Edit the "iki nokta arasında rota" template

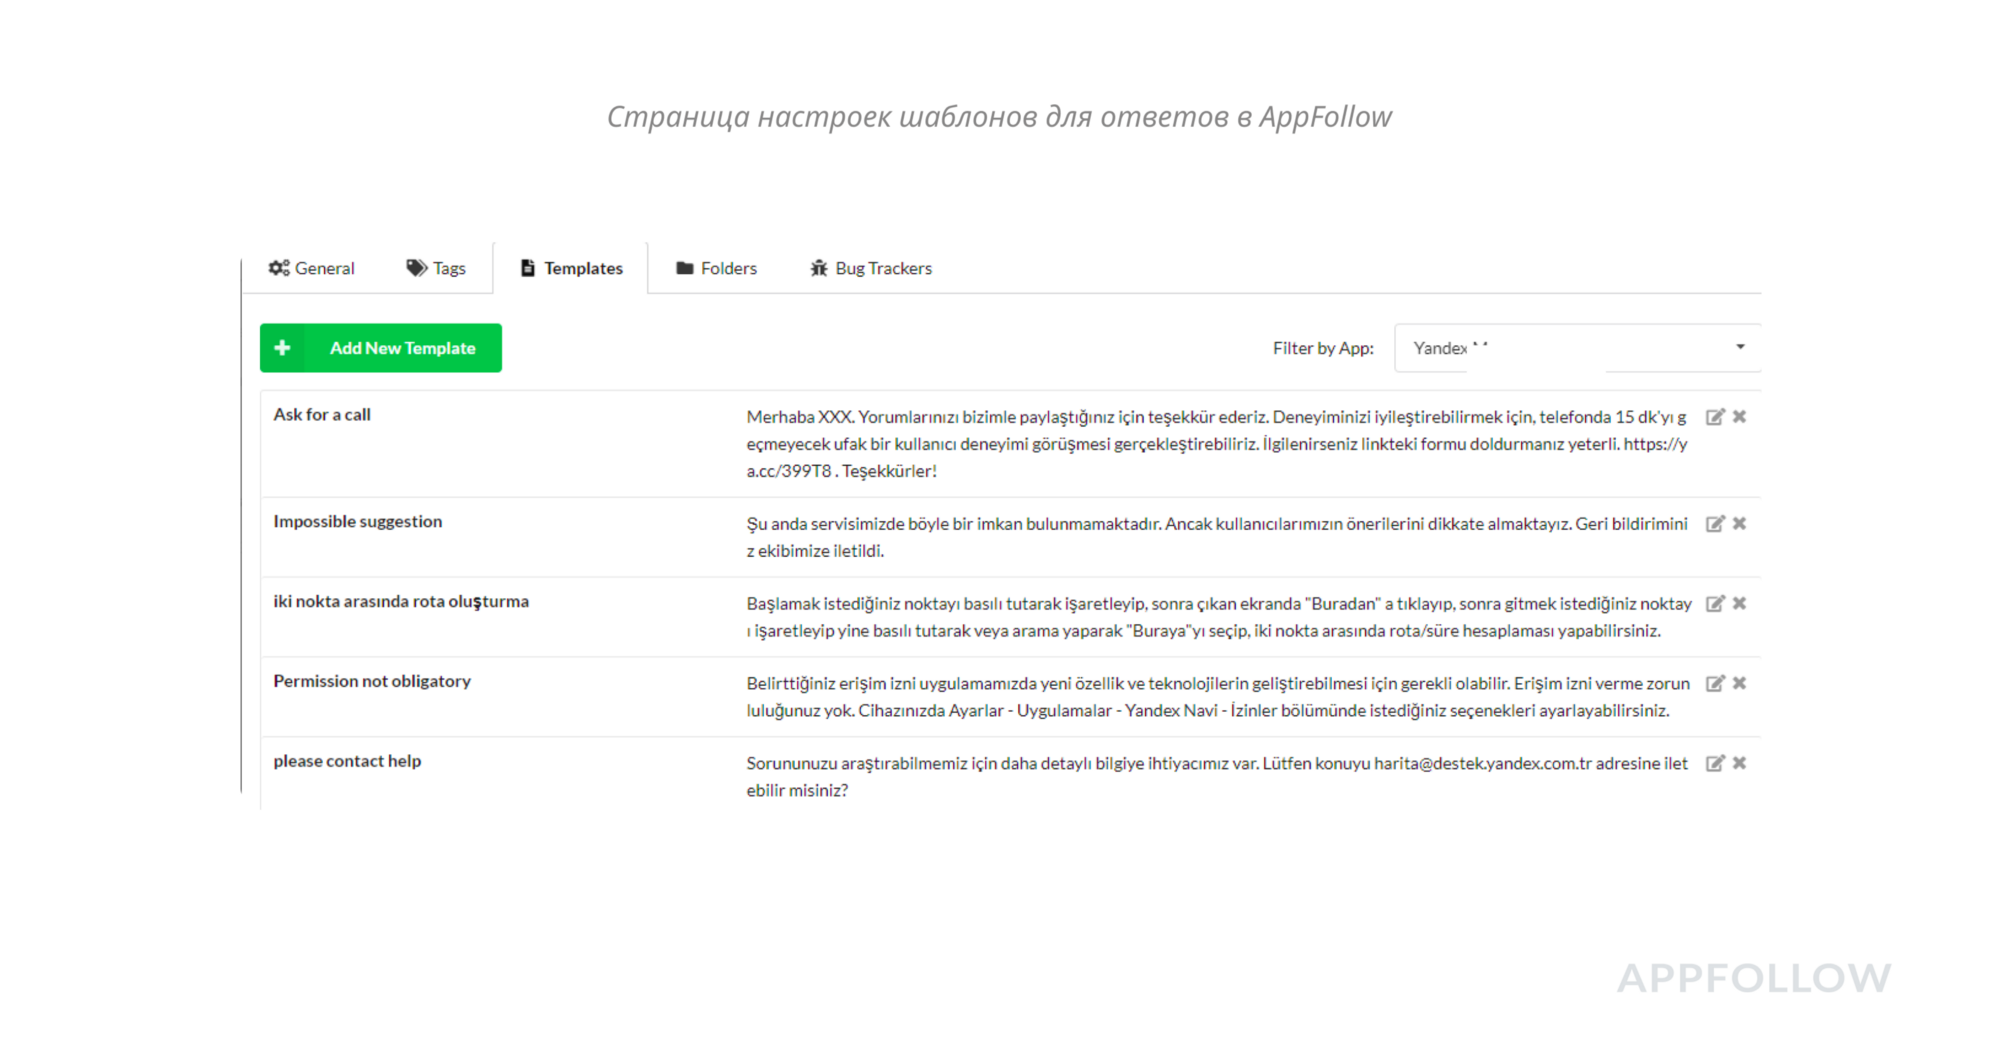(x=1714, y=604)
